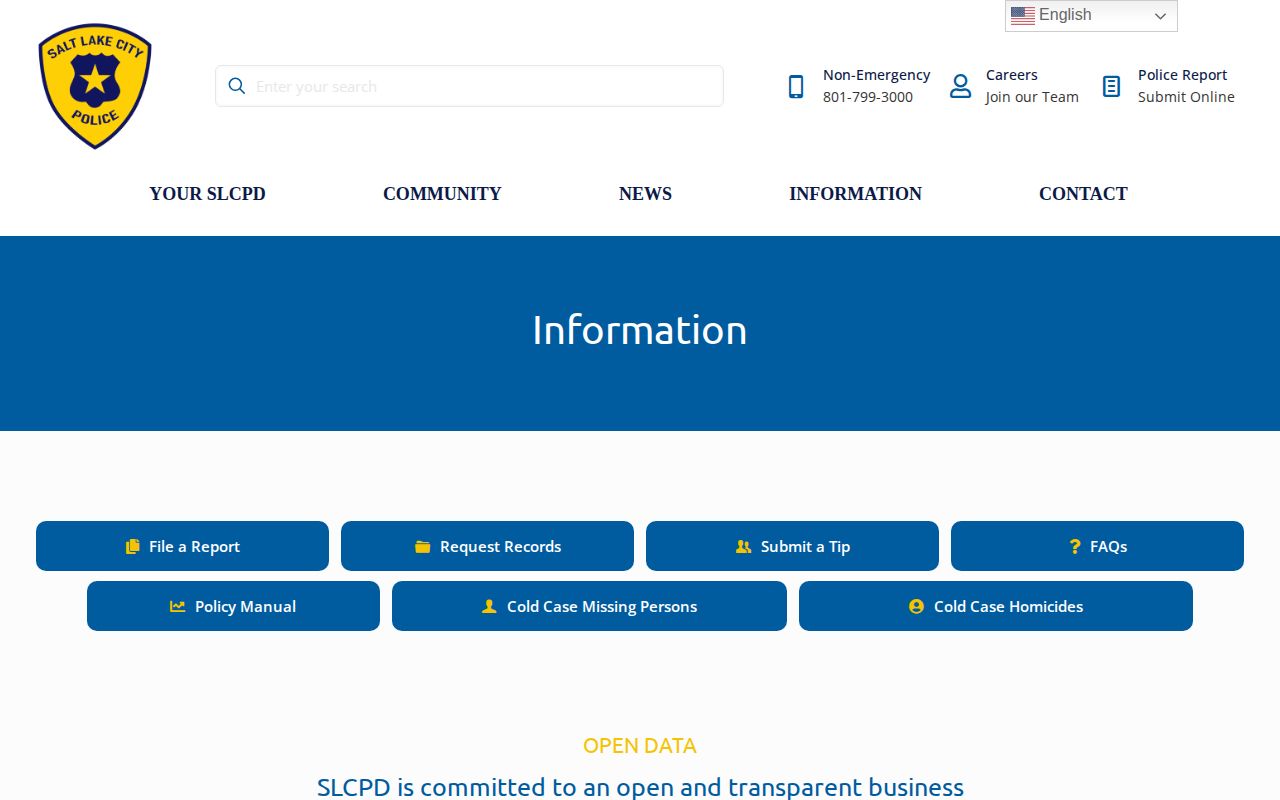This screenshot has height=800, width=1280.
Task: Open the Careers link
Action: point(1011,75)
